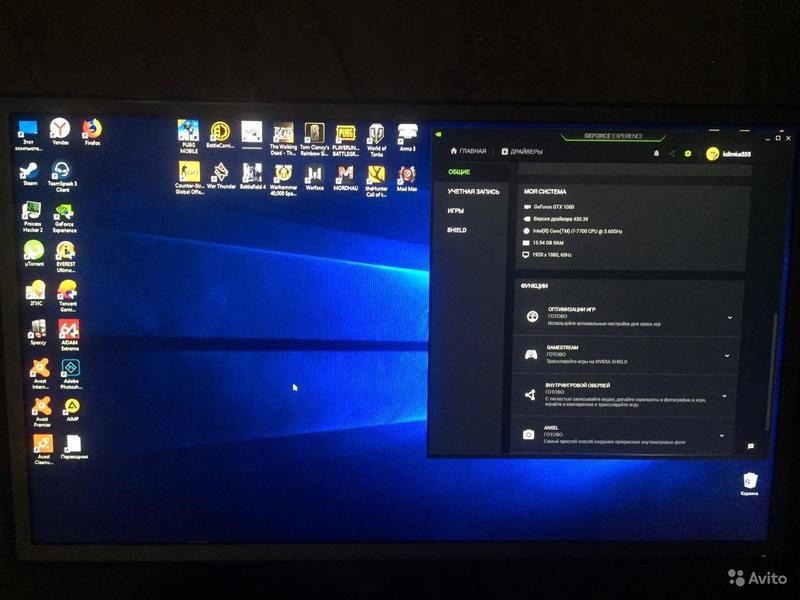
Task: Select the AIMP player shortcut
Action: [72, 410]
